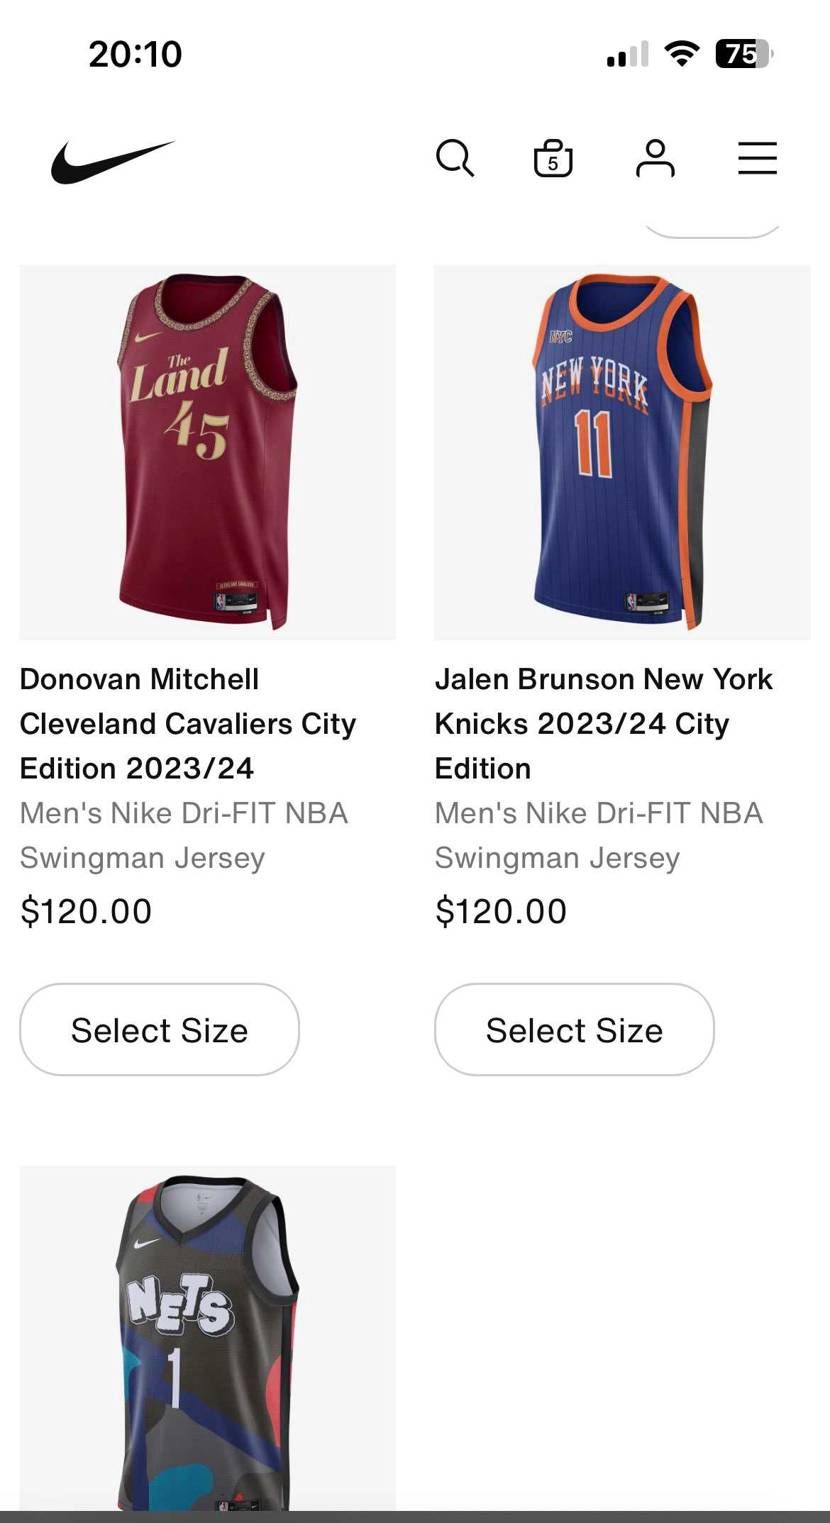Open the hamburger menu
Viewport: 830px width, 1523px height.
(757, 158)
